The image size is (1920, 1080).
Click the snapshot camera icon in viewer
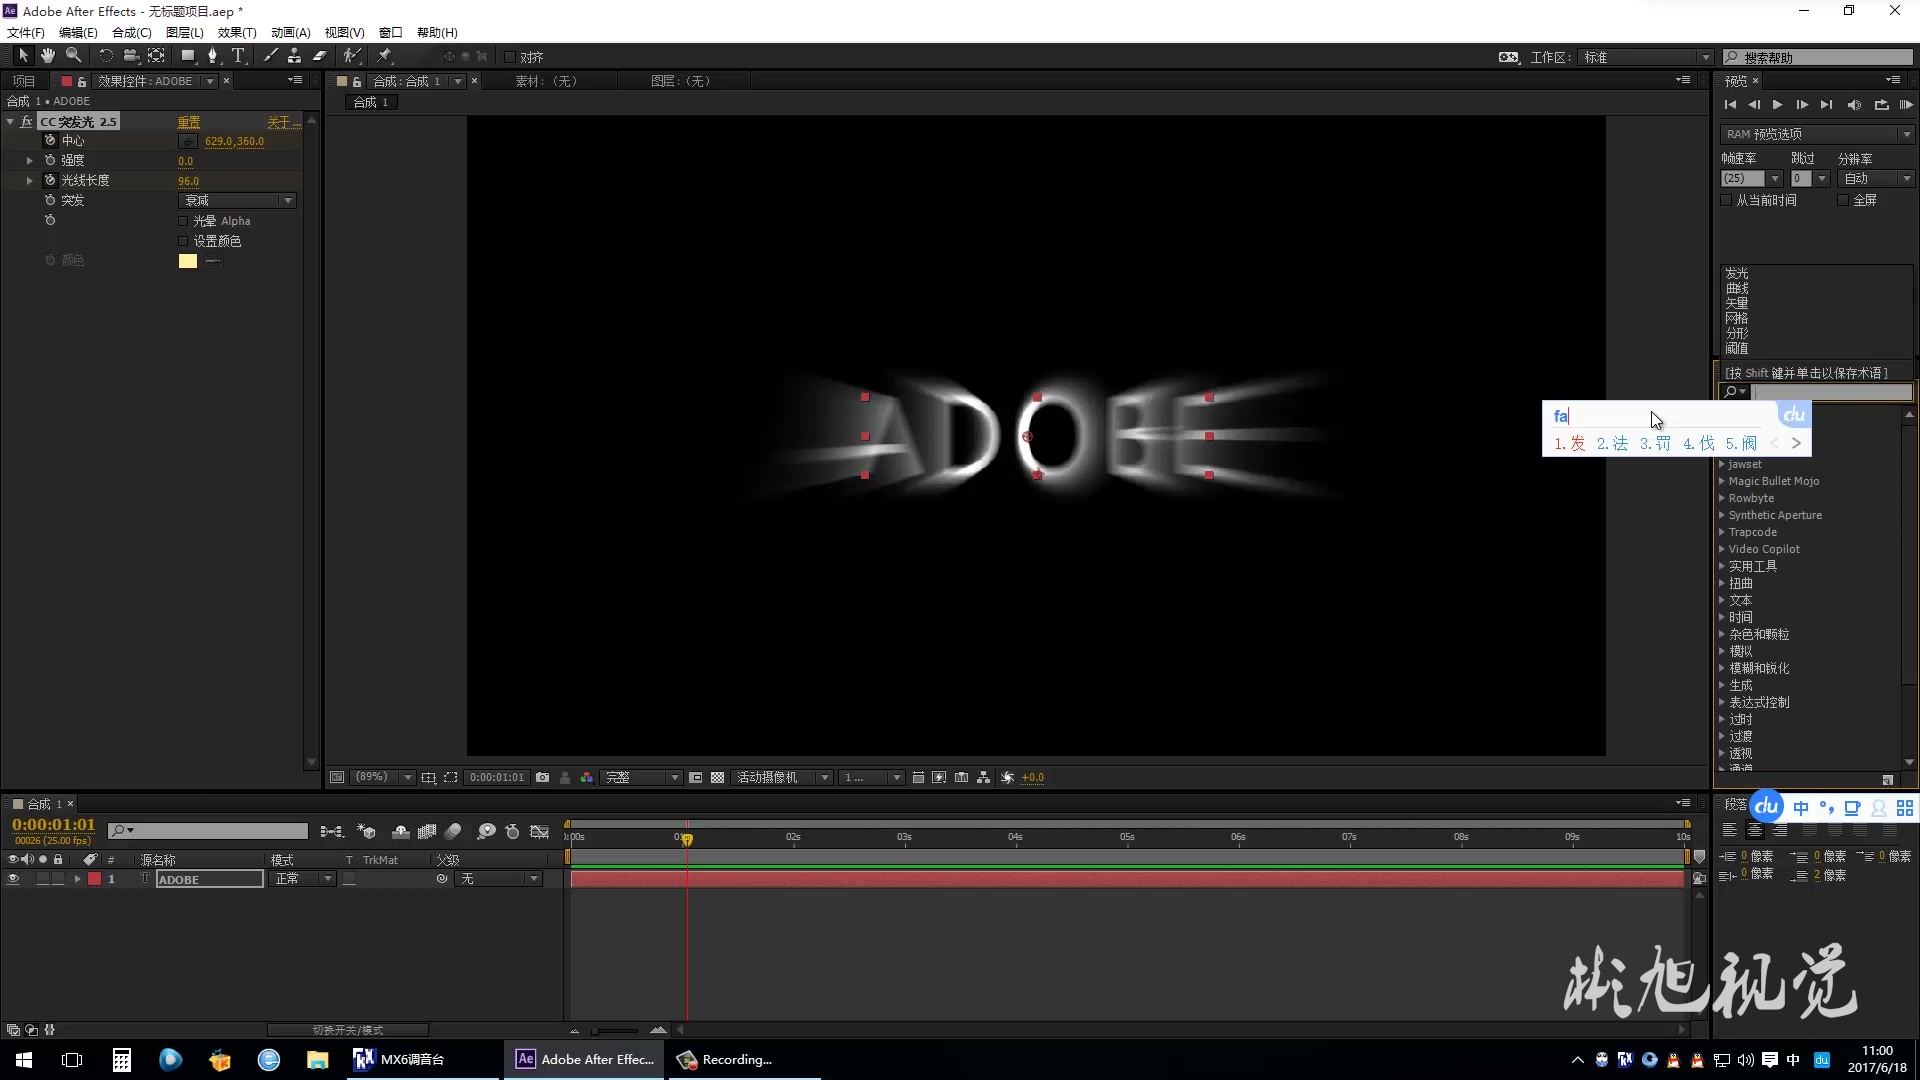pos(542,778)
